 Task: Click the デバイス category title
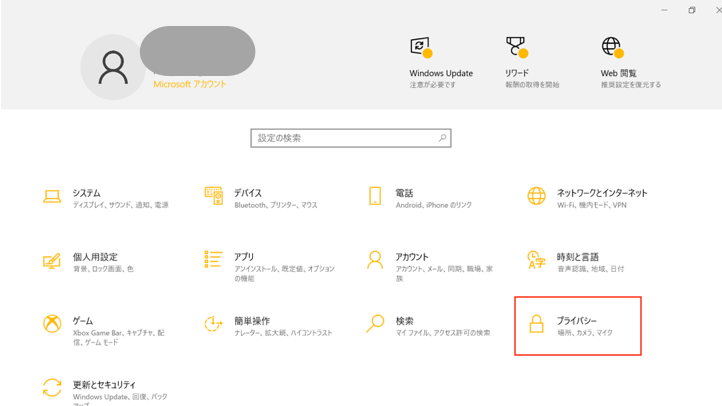248,193
